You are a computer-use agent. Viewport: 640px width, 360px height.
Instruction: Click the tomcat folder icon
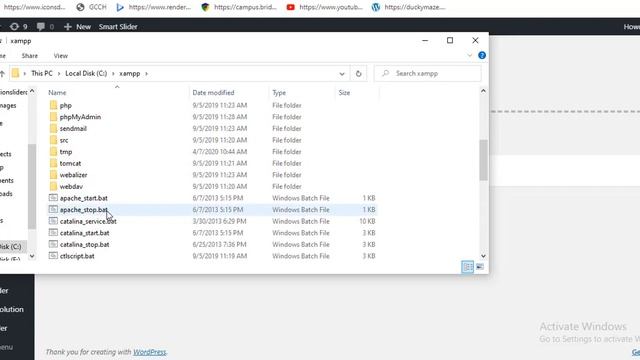tap(53, 163)
